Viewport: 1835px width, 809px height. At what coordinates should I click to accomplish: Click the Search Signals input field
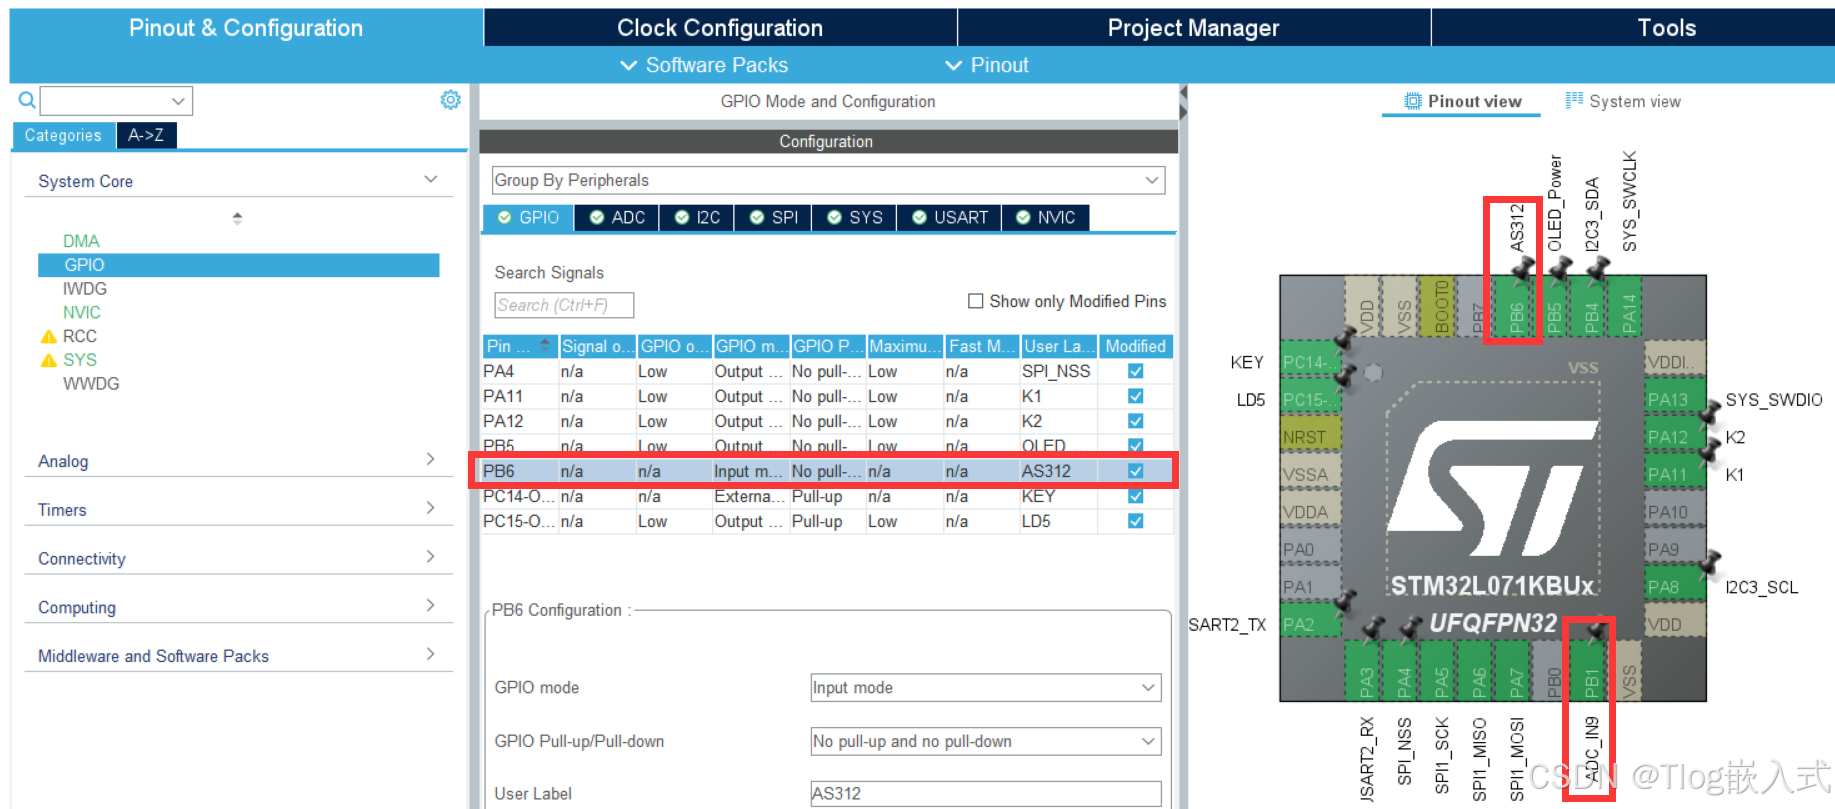[x=564, y=305]
